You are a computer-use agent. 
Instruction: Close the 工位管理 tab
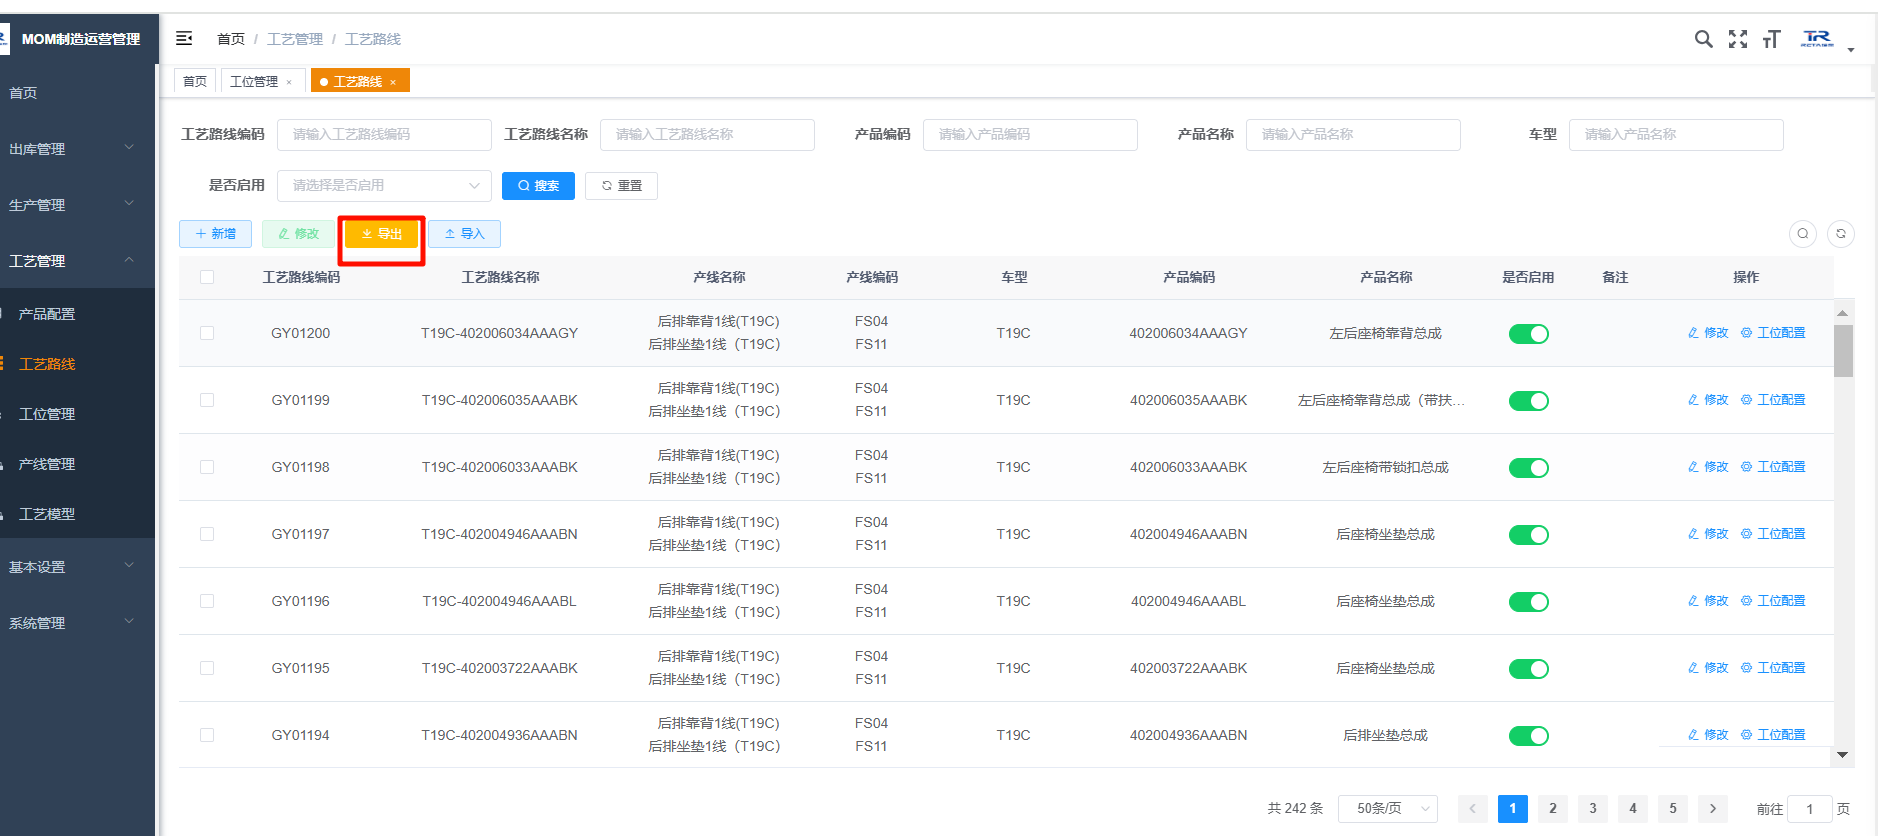click(289, 82)
